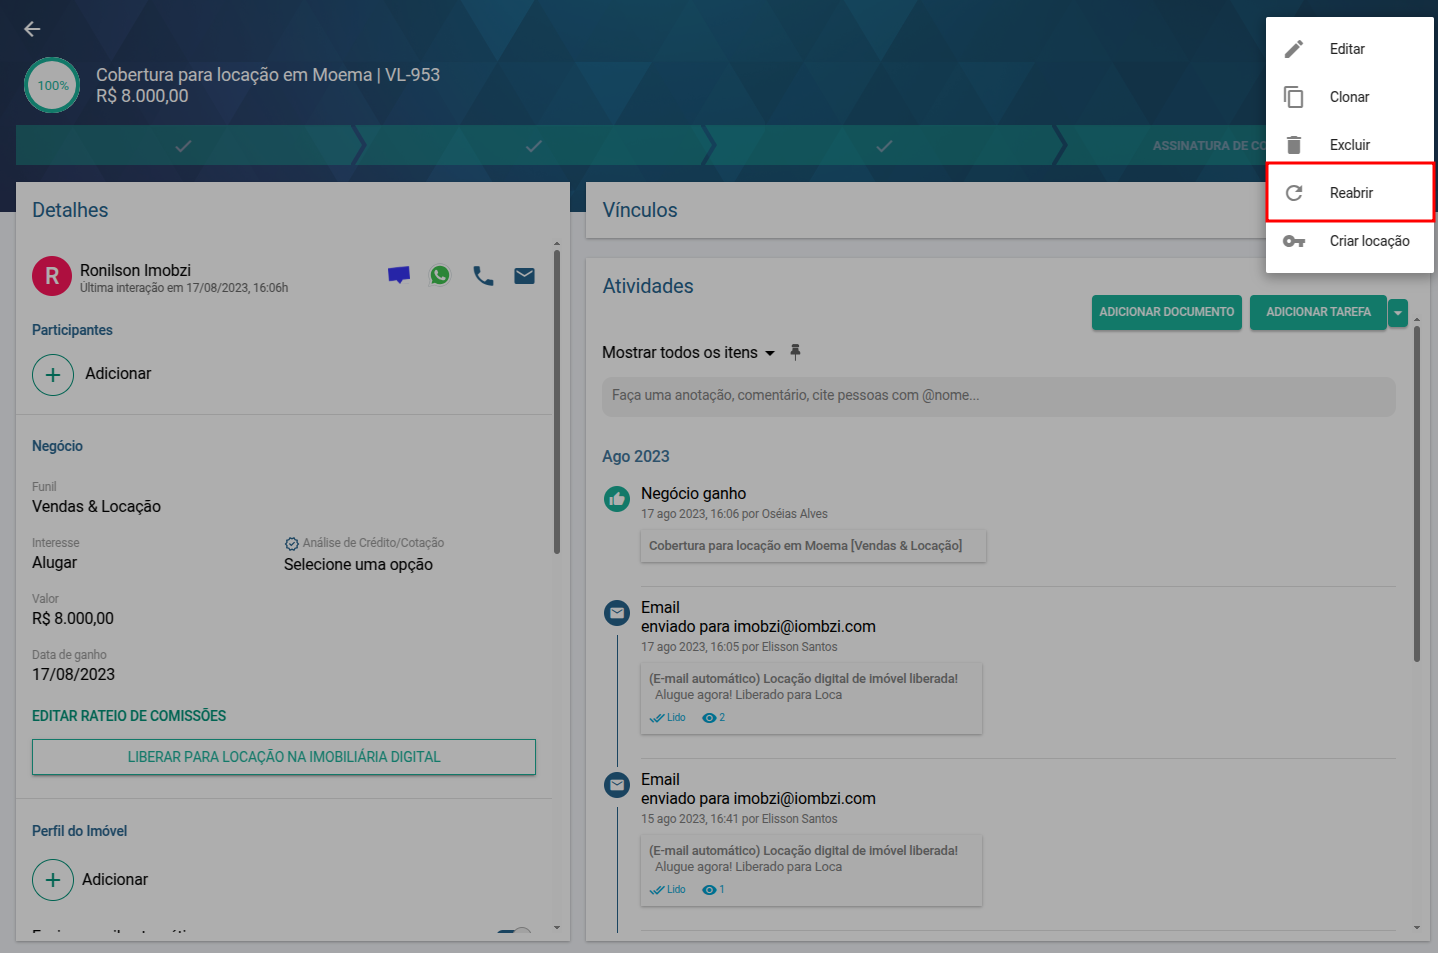1438x953 pixels.
Task: Click the plus icon under Perfil do Imóvel
Action: point(53,881)
